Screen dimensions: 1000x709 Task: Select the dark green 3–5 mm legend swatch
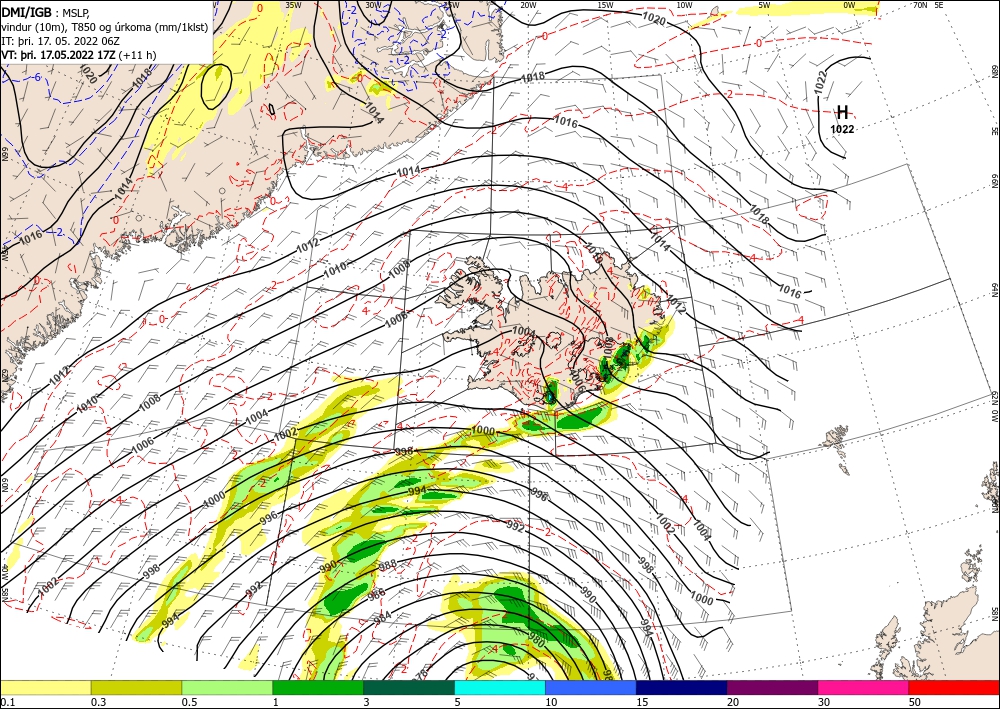pos(409,687)
